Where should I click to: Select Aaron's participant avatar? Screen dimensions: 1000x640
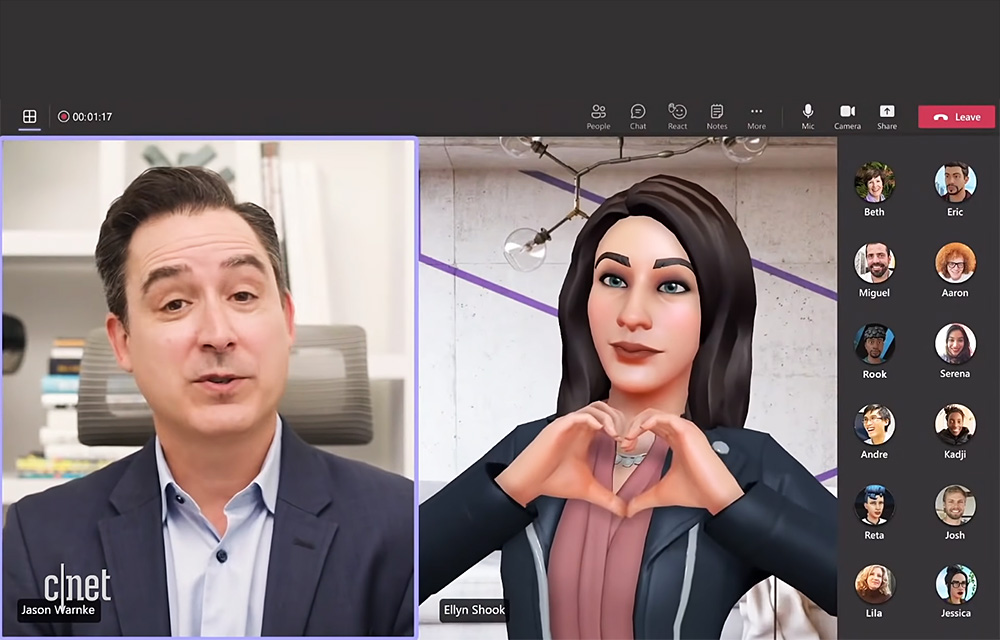pyautogui.click(x=955, y=263)
